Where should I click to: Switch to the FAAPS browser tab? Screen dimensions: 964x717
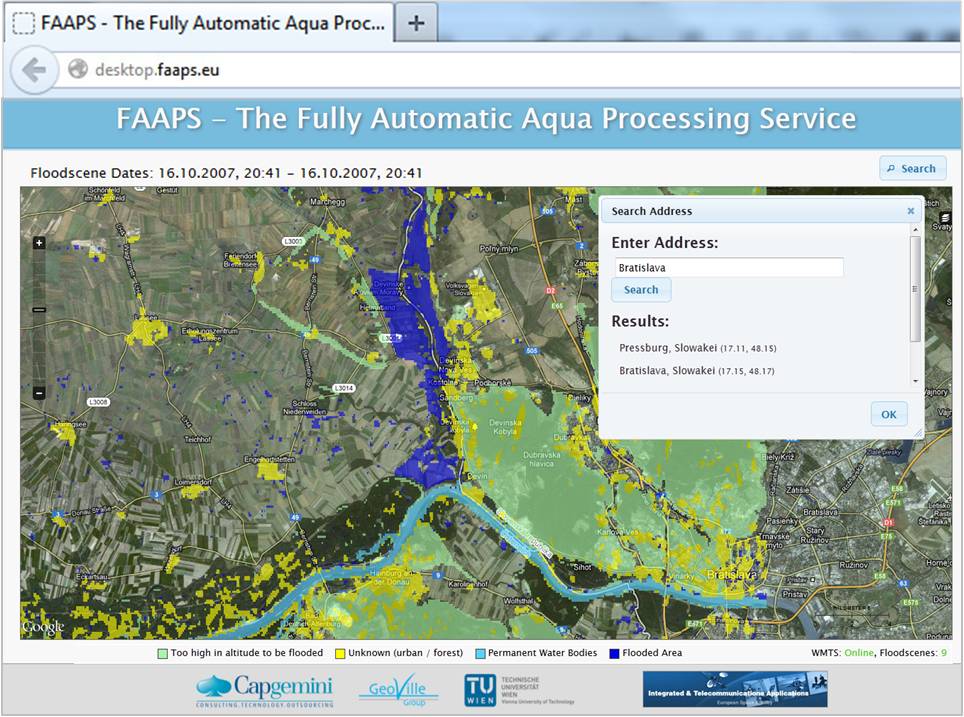[199, 23]
